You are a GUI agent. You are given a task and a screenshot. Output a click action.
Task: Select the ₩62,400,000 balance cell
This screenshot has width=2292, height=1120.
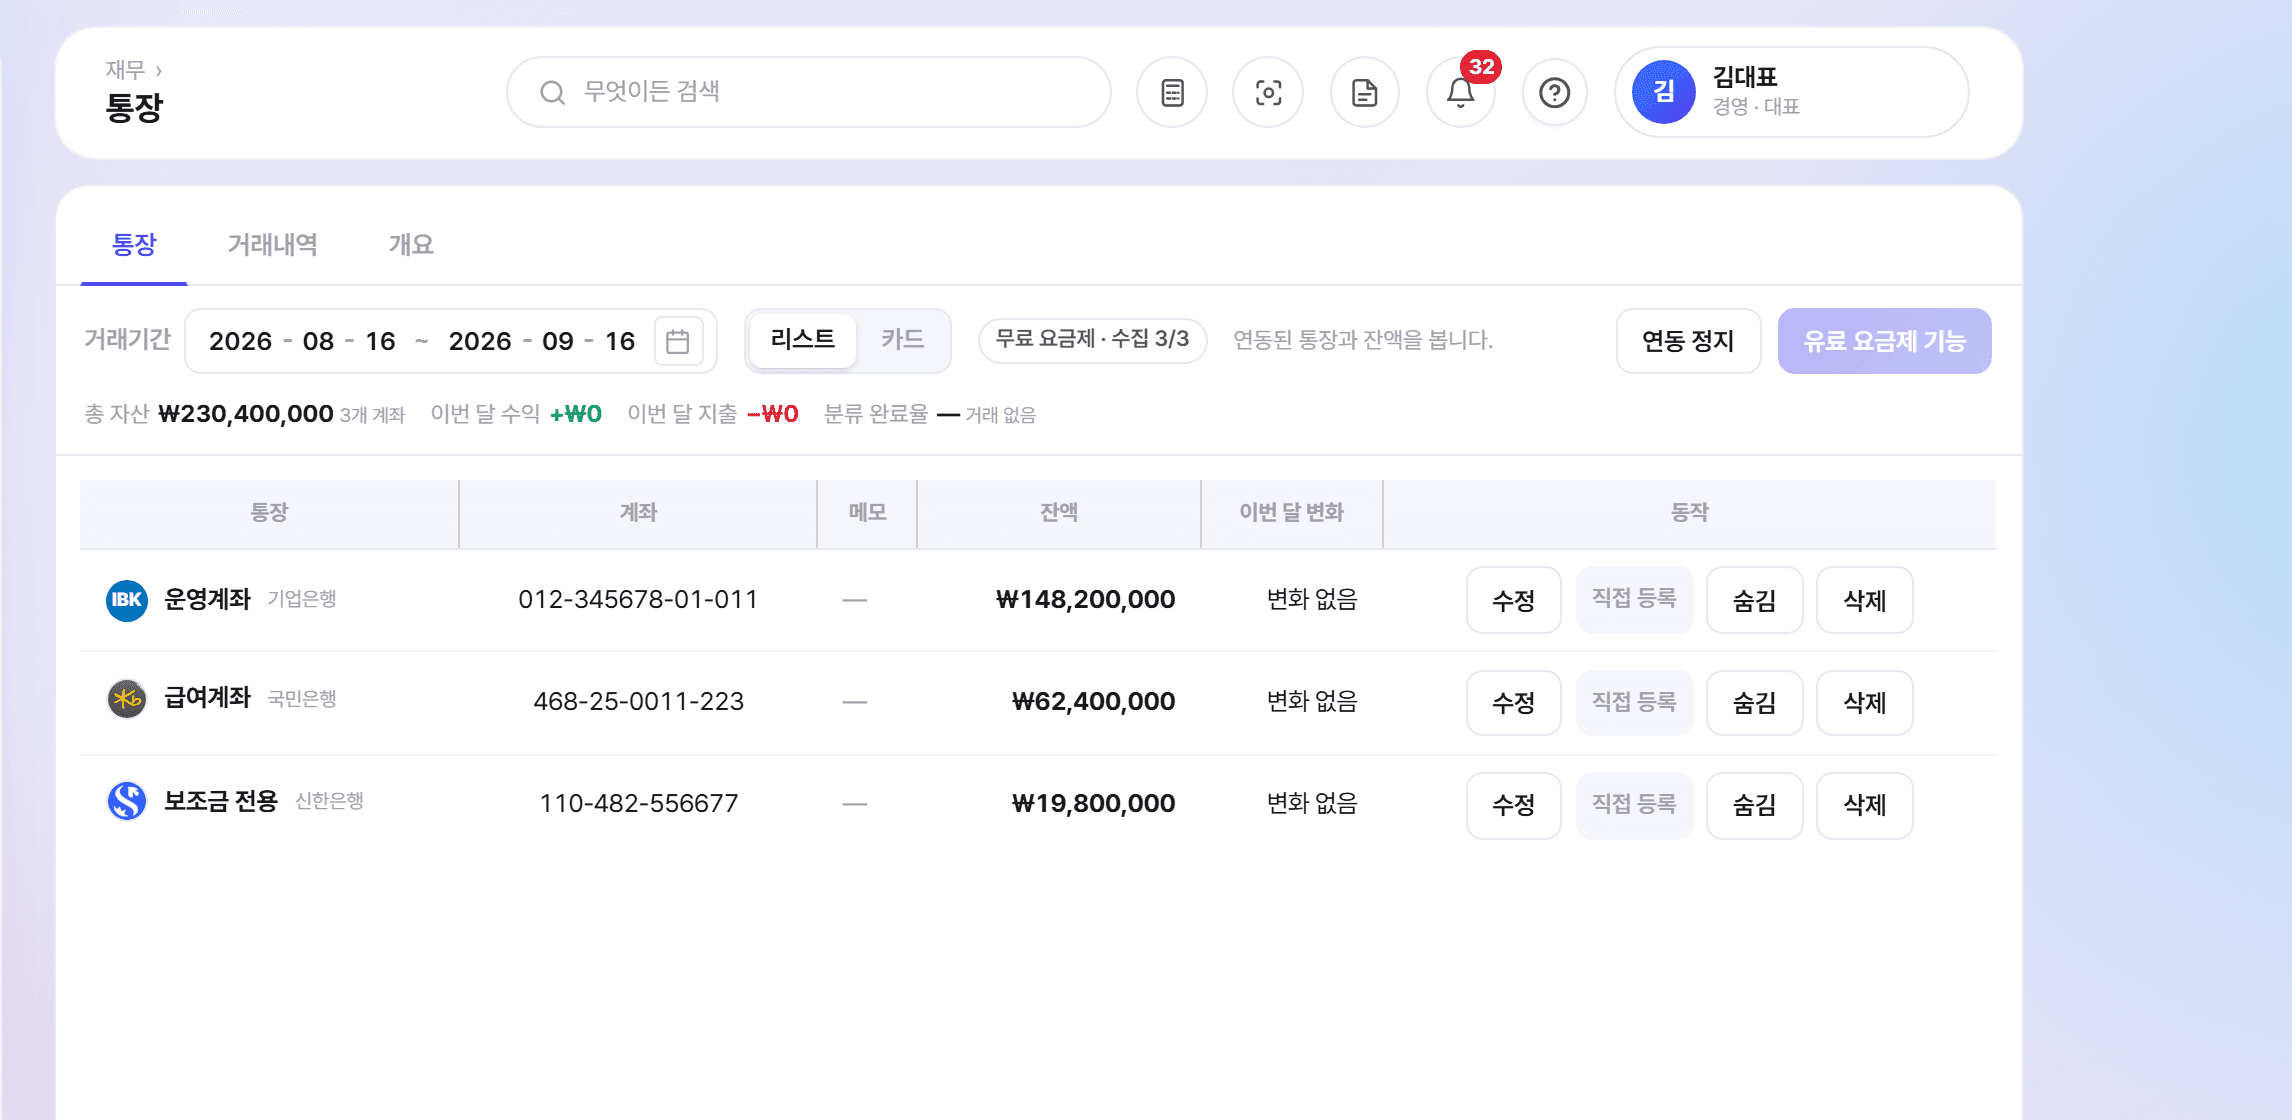click(1093, 702)
